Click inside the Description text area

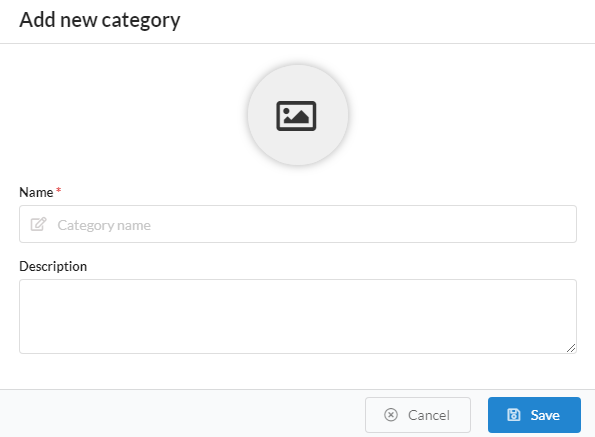tap(298, 317)
